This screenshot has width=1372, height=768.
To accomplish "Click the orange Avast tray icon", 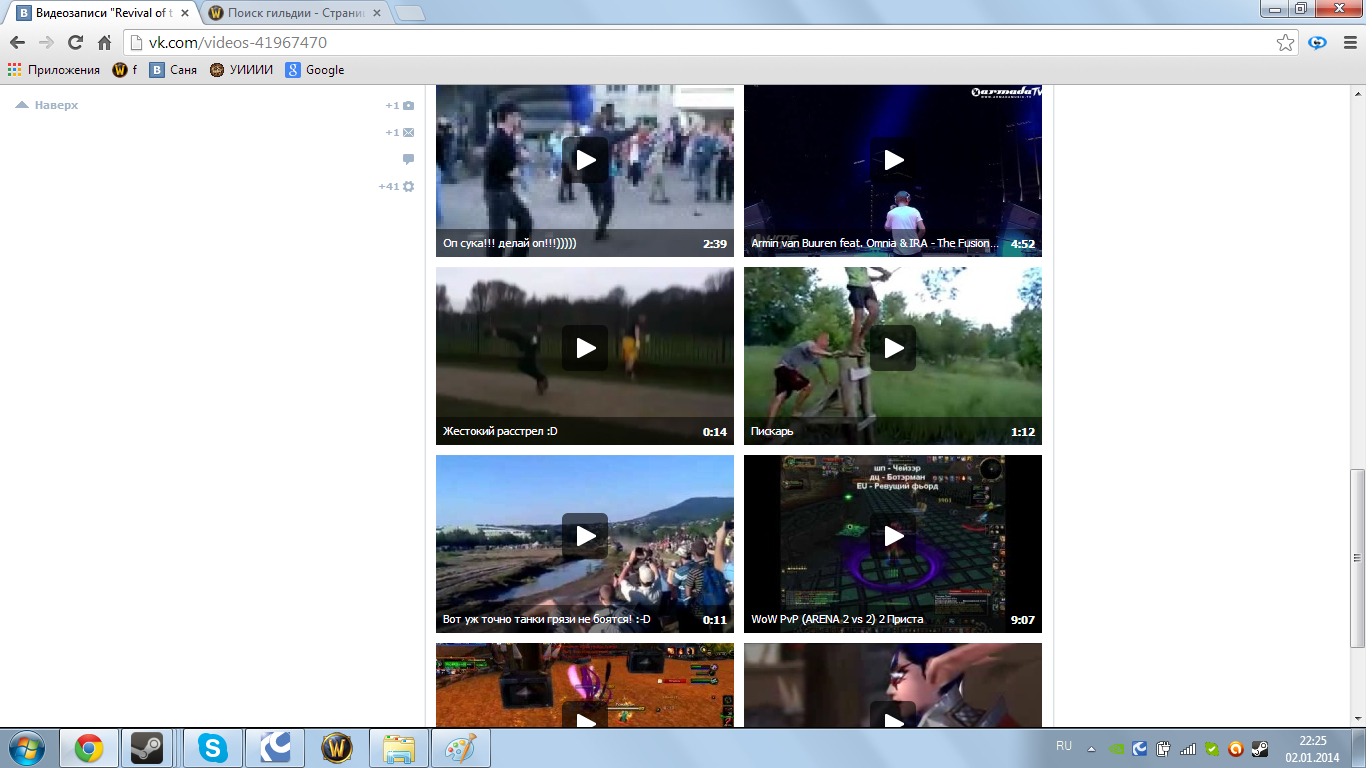I will tap(1236, 748).
